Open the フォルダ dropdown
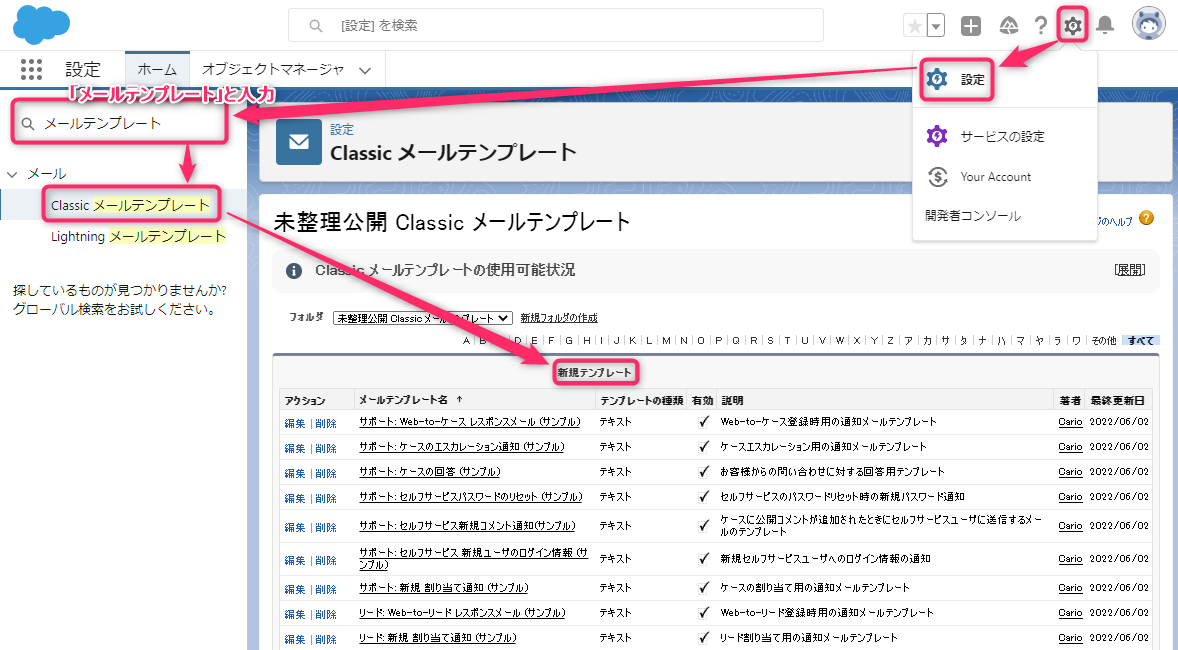This screenshot has width=1178, height=650. (422, 318)
